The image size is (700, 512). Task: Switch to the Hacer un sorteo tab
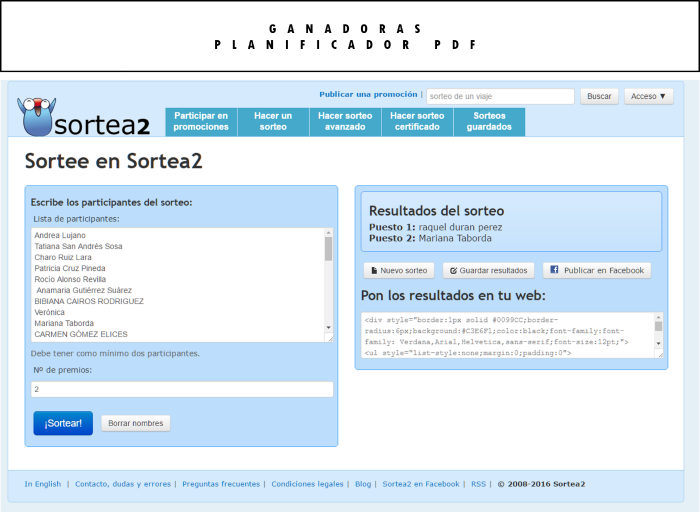(273, 121)
